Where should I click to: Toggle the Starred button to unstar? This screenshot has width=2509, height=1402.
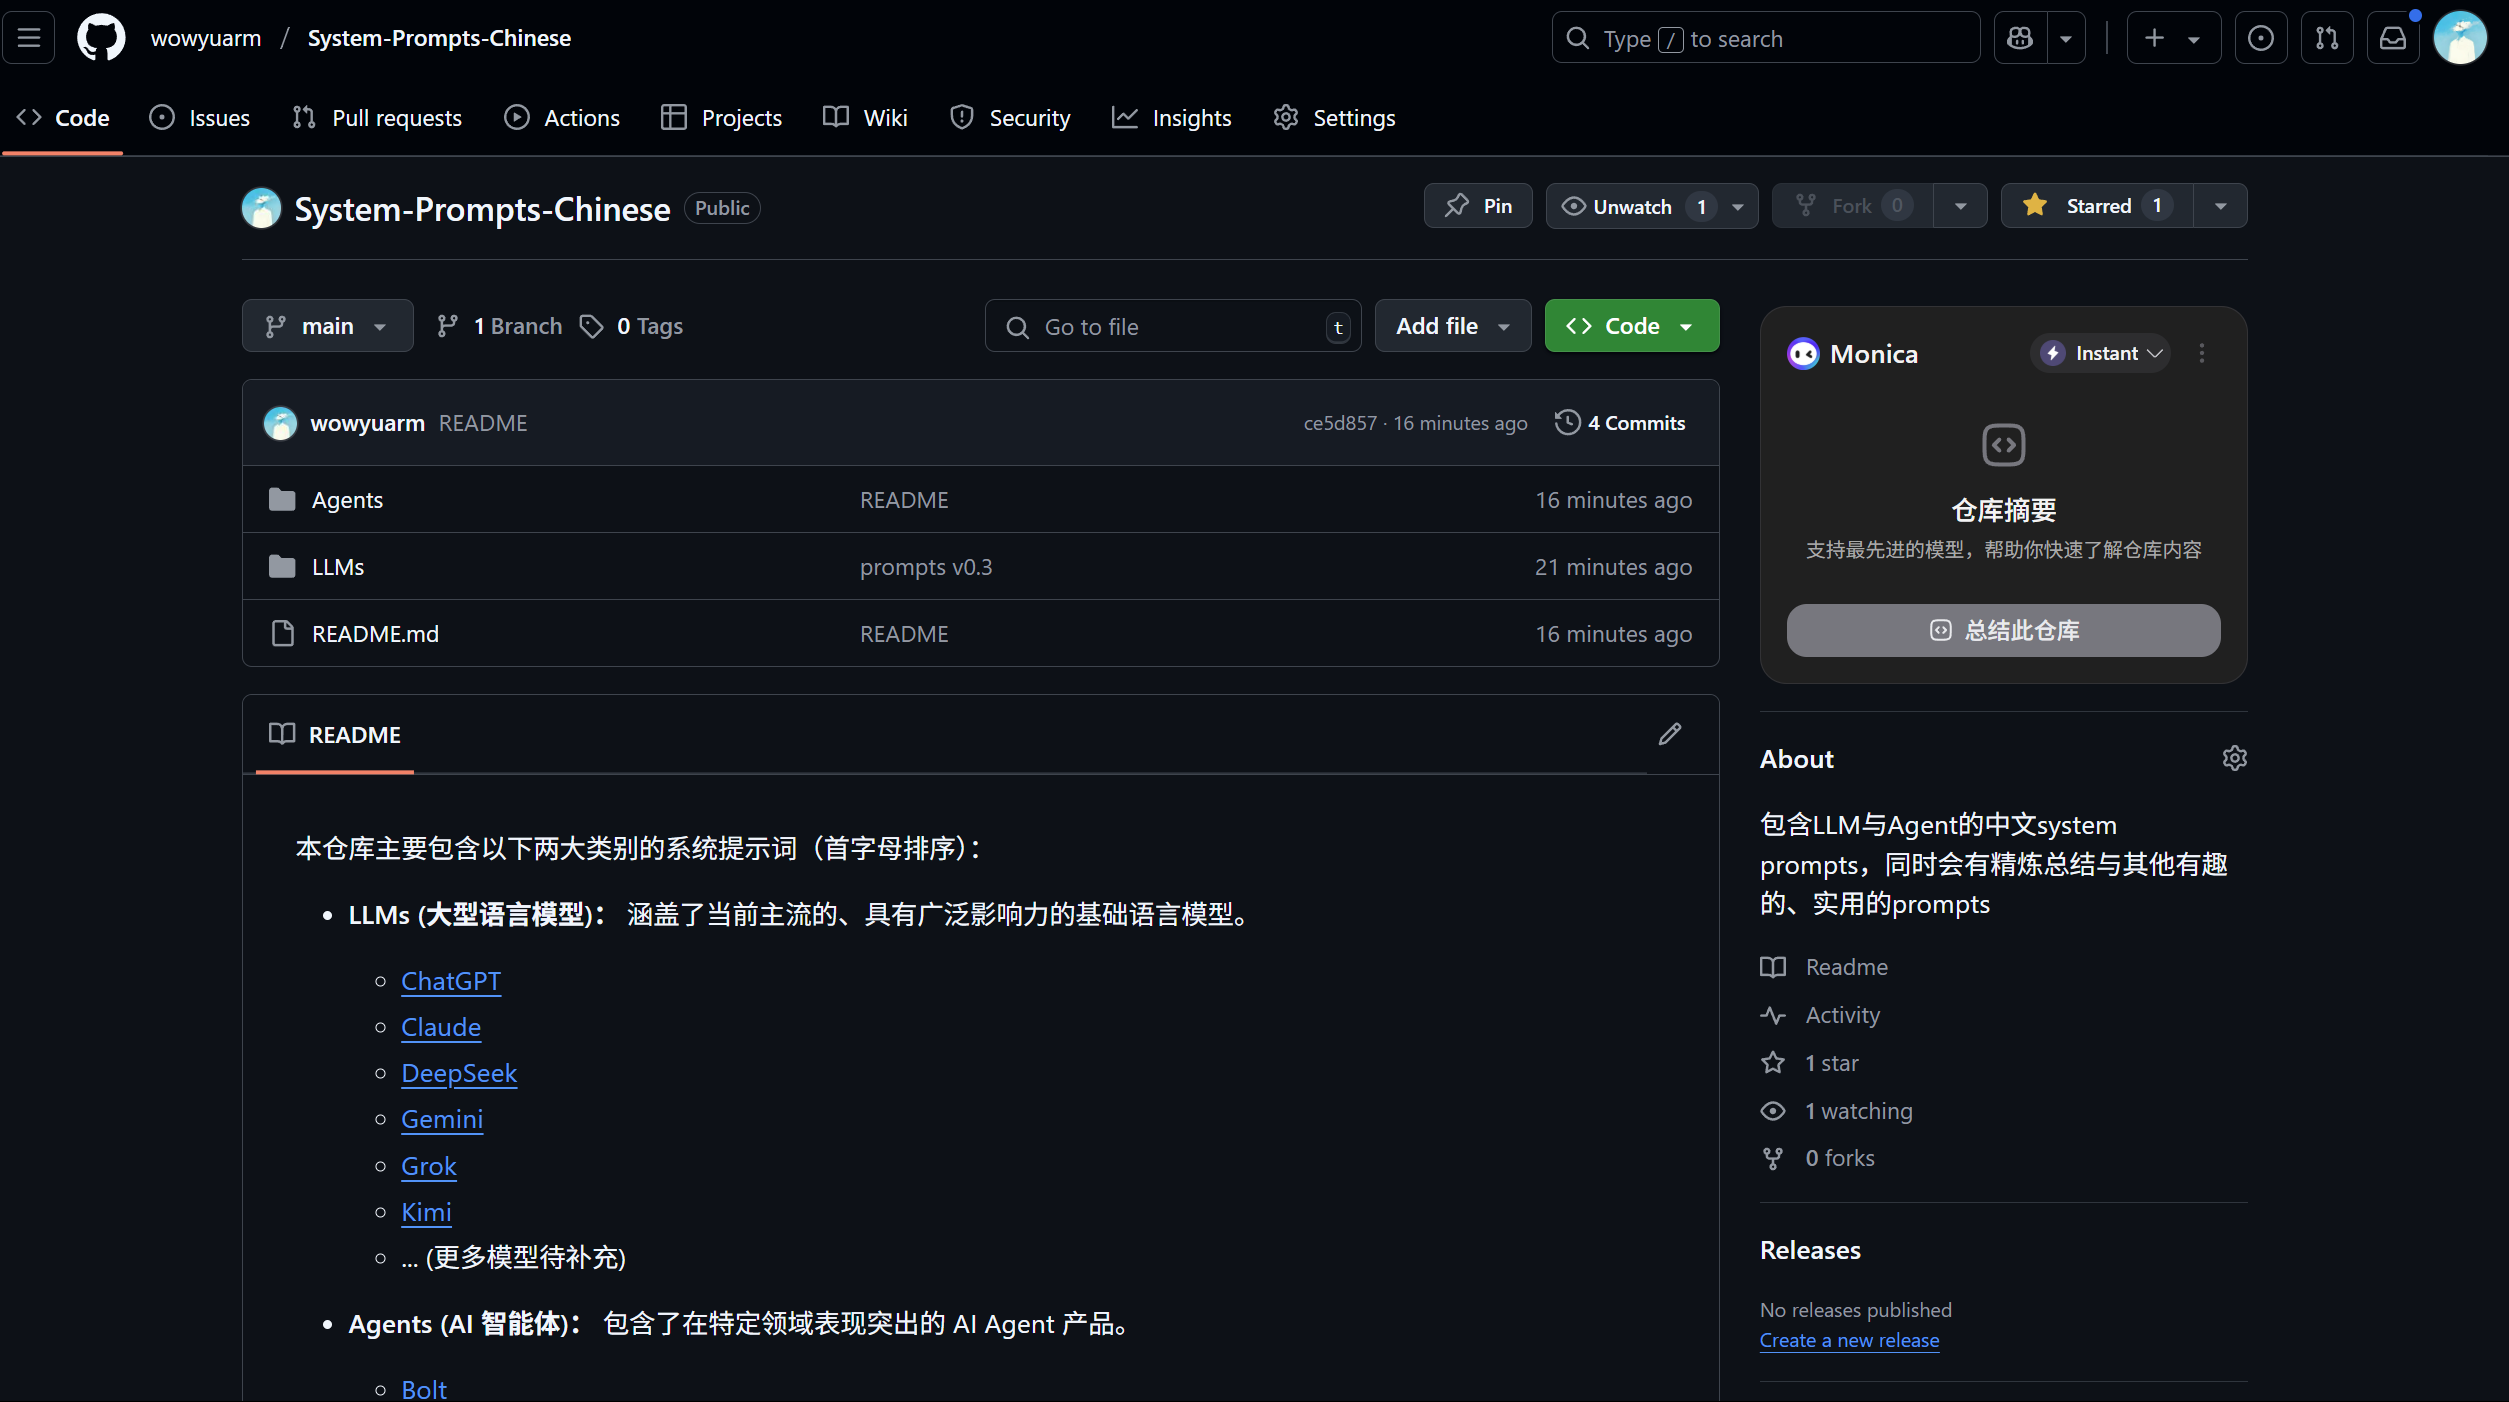click(2097, 206)
